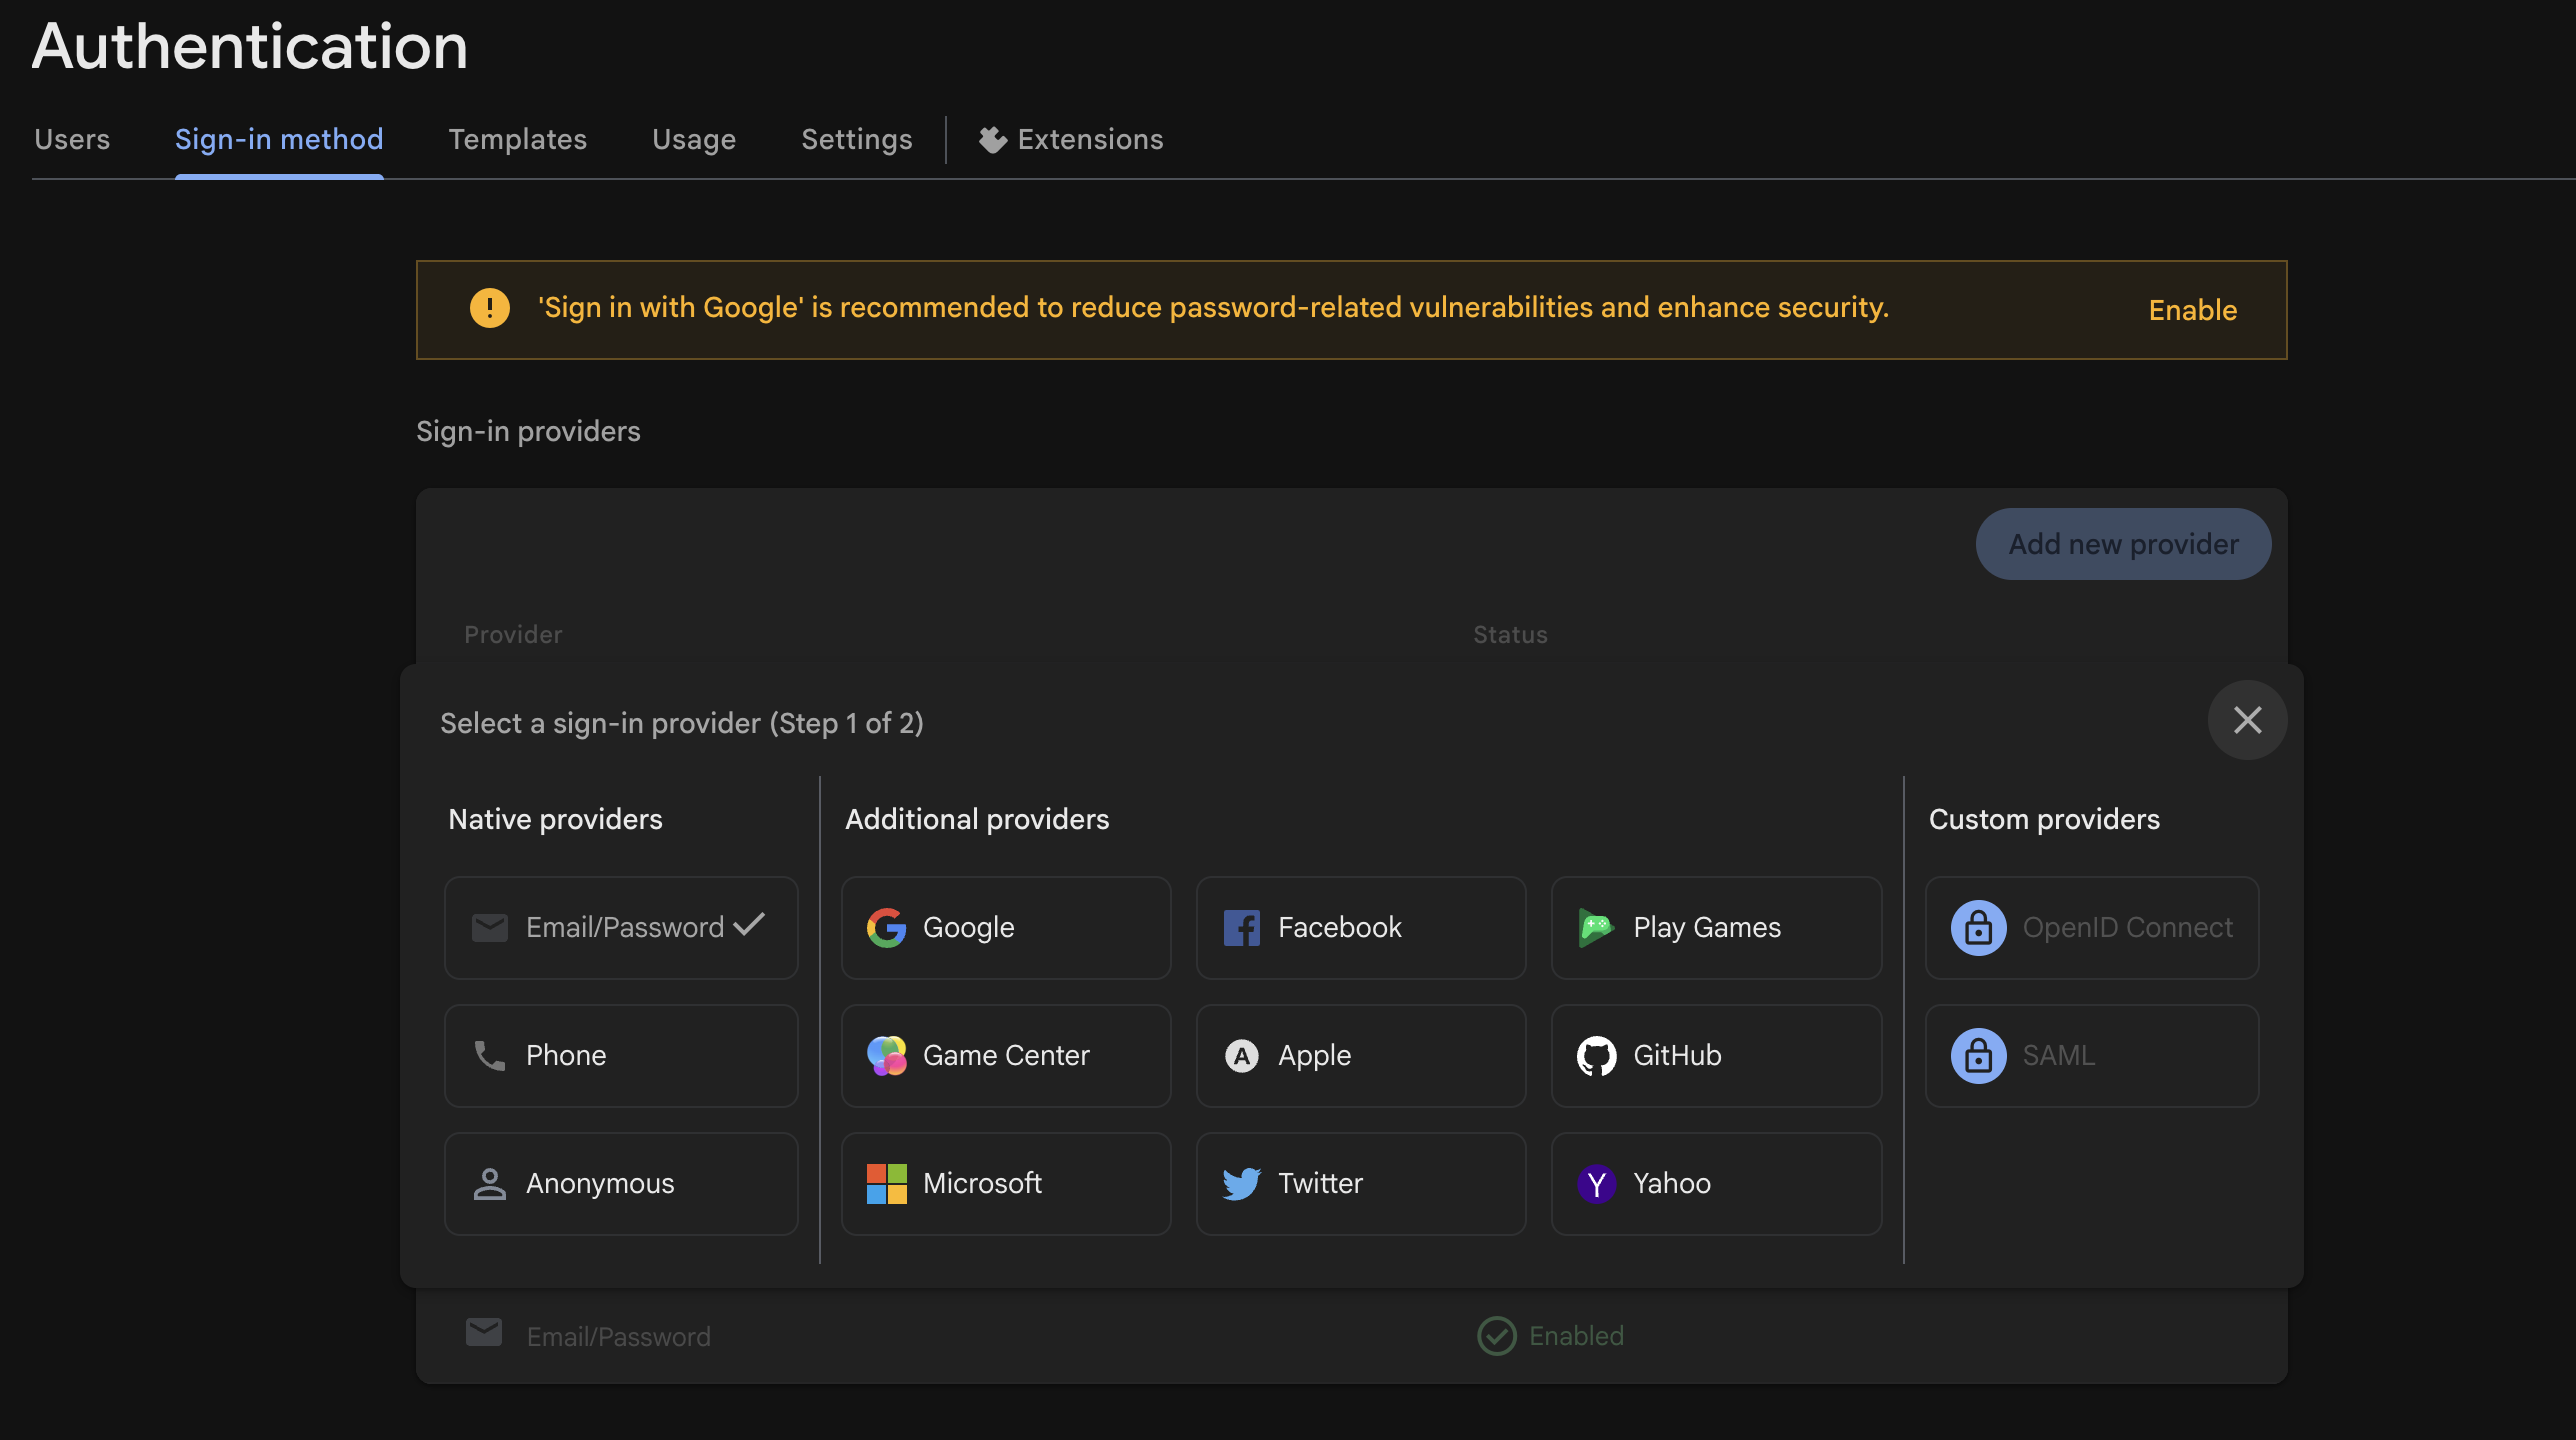
Task: Click the yellow warning exclamation icon
Action: click(490, 308)
